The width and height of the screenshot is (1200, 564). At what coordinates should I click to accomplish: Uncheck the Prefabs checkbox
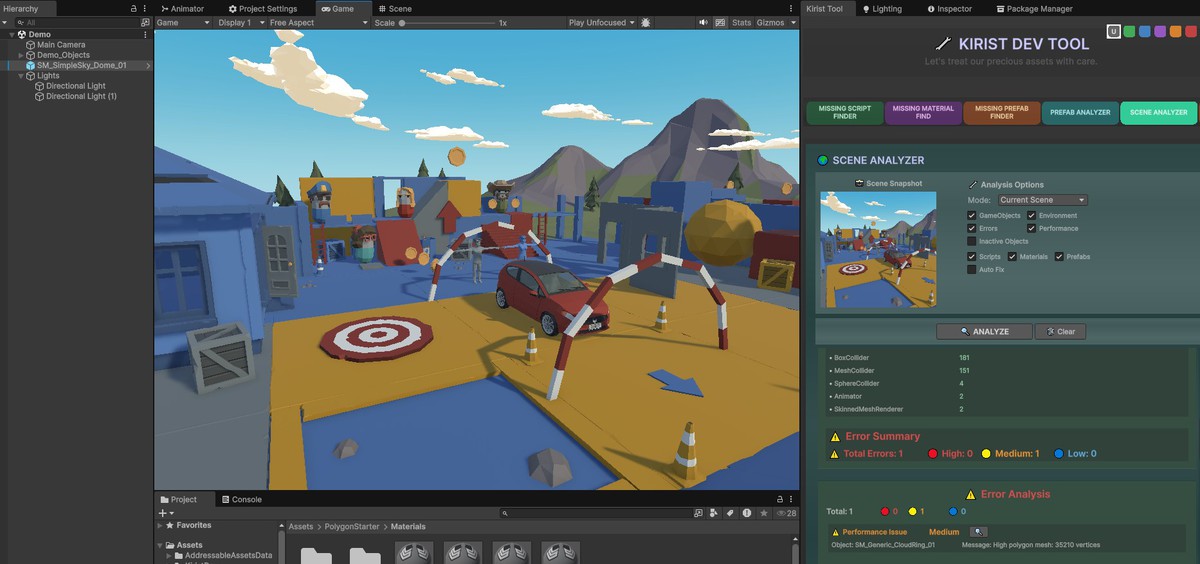click(1059, 257)
